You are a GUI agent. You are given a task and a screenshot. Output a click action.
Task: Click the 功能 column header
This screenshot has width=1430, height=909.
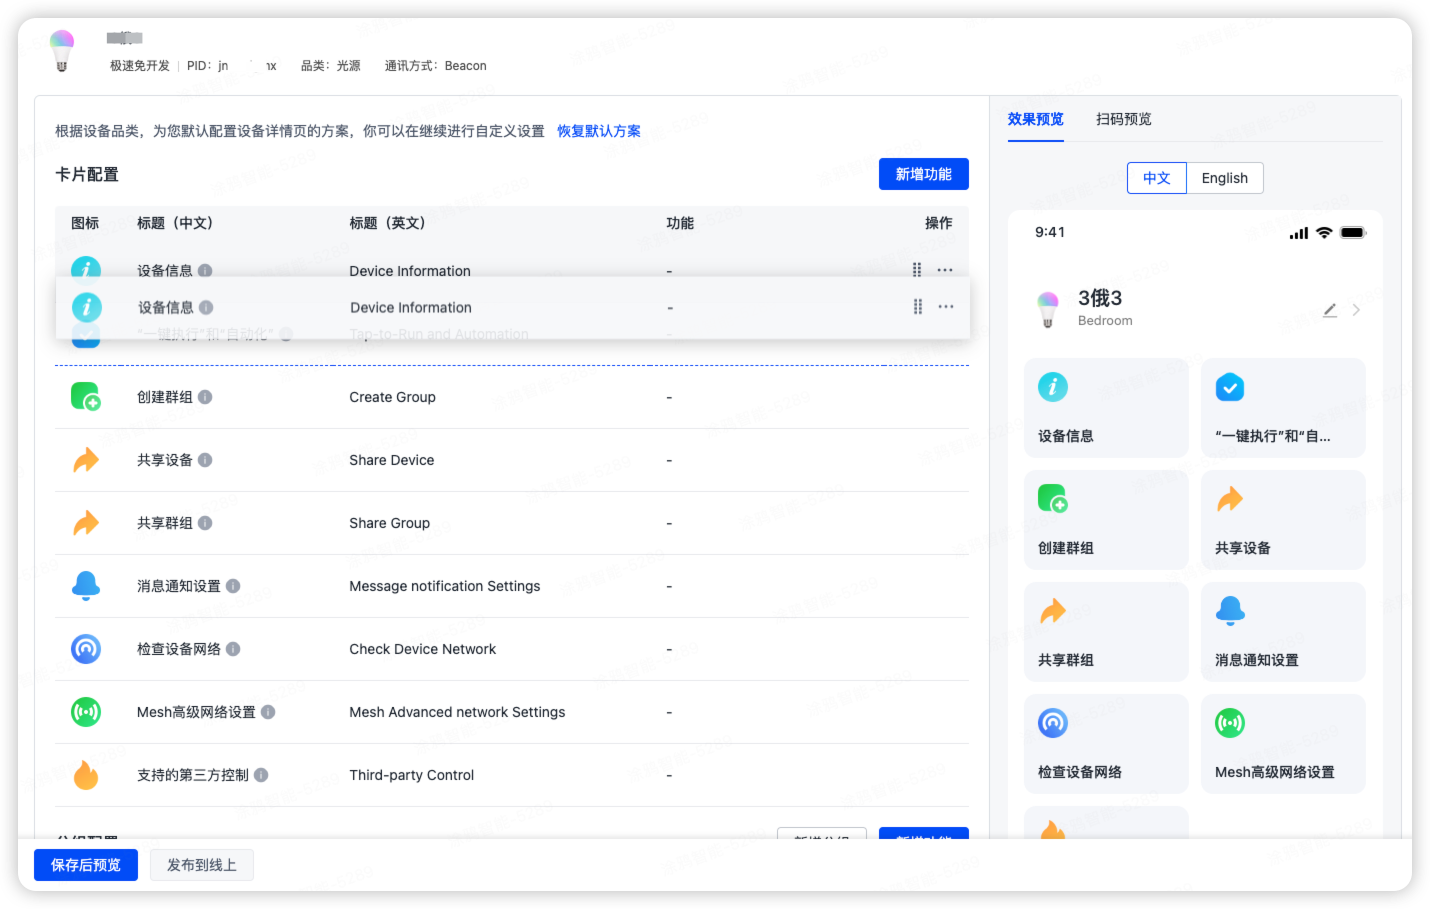pyautogui.click(x=680, y=223)
